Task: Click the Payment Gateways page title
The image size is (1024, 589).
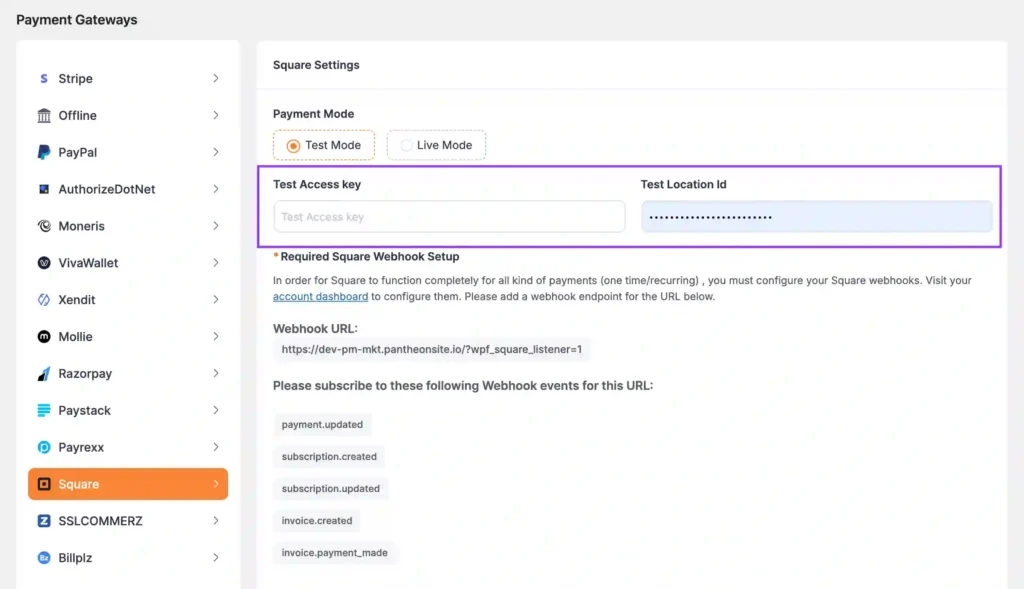Action: 76,20
